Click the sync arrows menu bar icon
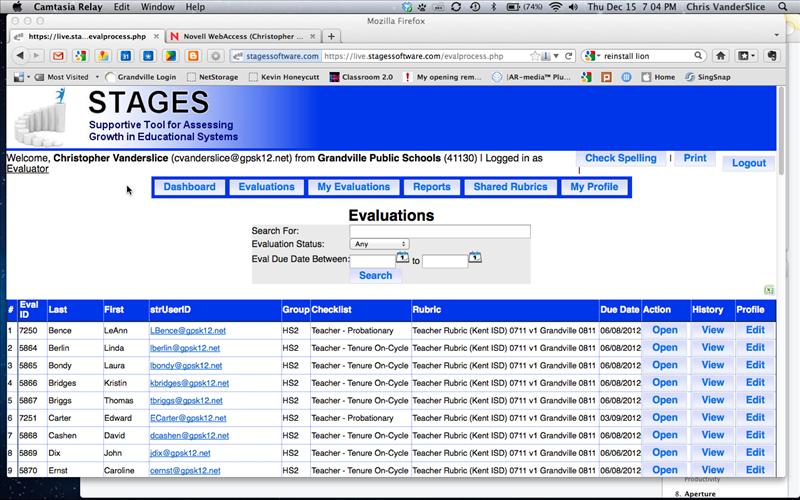This screenshot has width=800, height=500. coord(456,7)
